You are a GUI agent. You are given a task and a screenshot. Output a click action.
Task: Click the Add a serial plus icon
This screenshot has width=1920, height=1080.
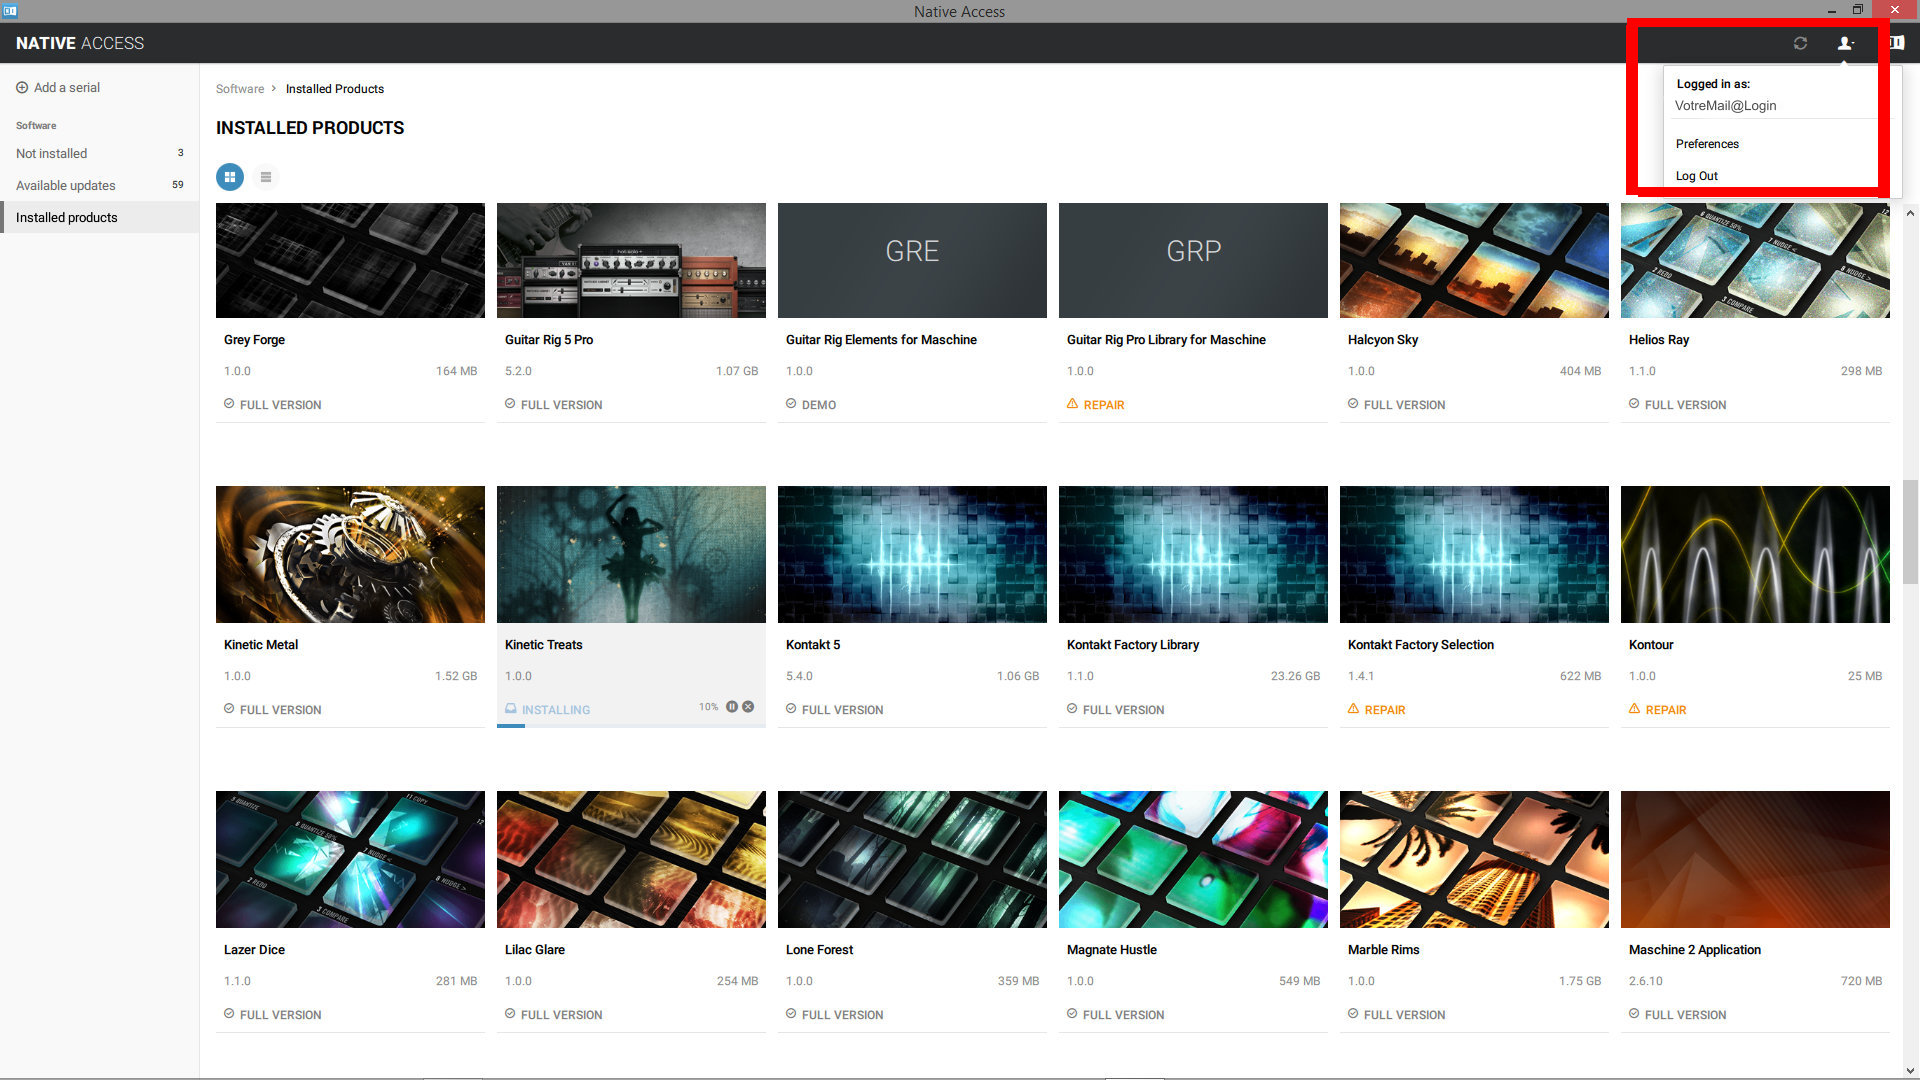coord(20,87)
